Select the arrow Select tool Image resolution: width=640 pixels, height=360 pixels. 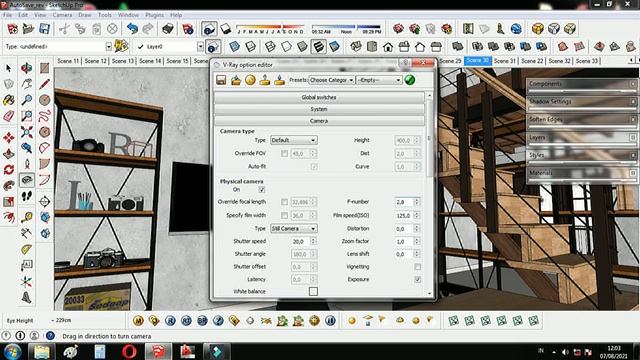tap(9, 68)
